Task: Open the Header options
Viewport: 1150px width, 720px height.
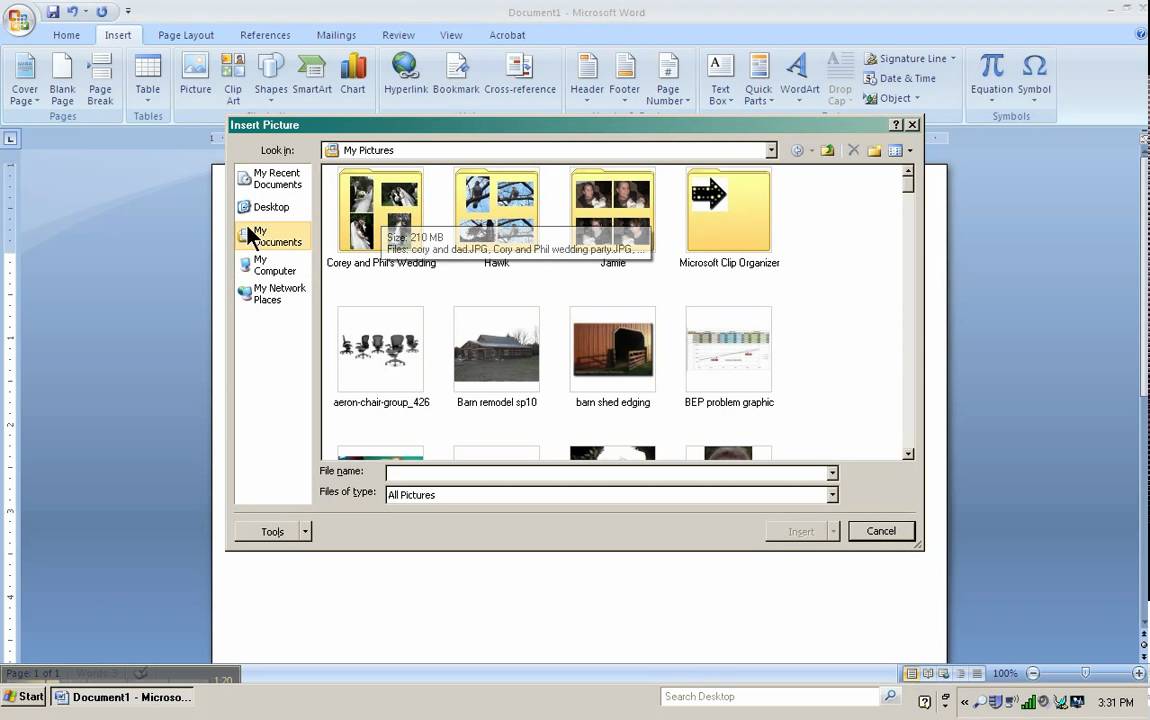Action: tap(587, 79)
